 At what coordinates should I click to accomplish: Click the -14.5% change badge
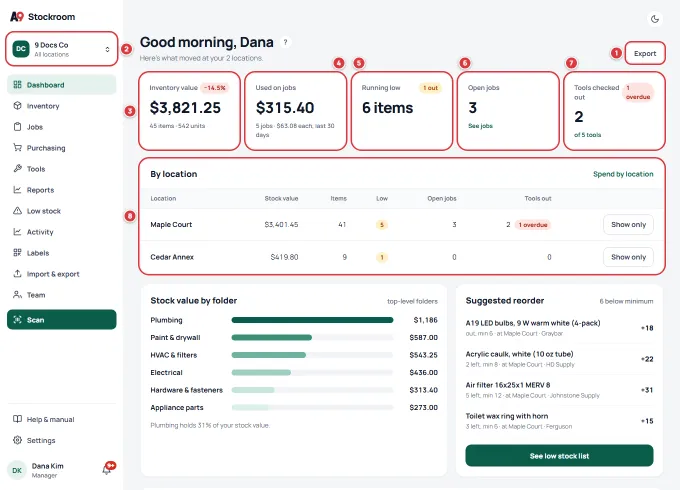coord(215,88)
